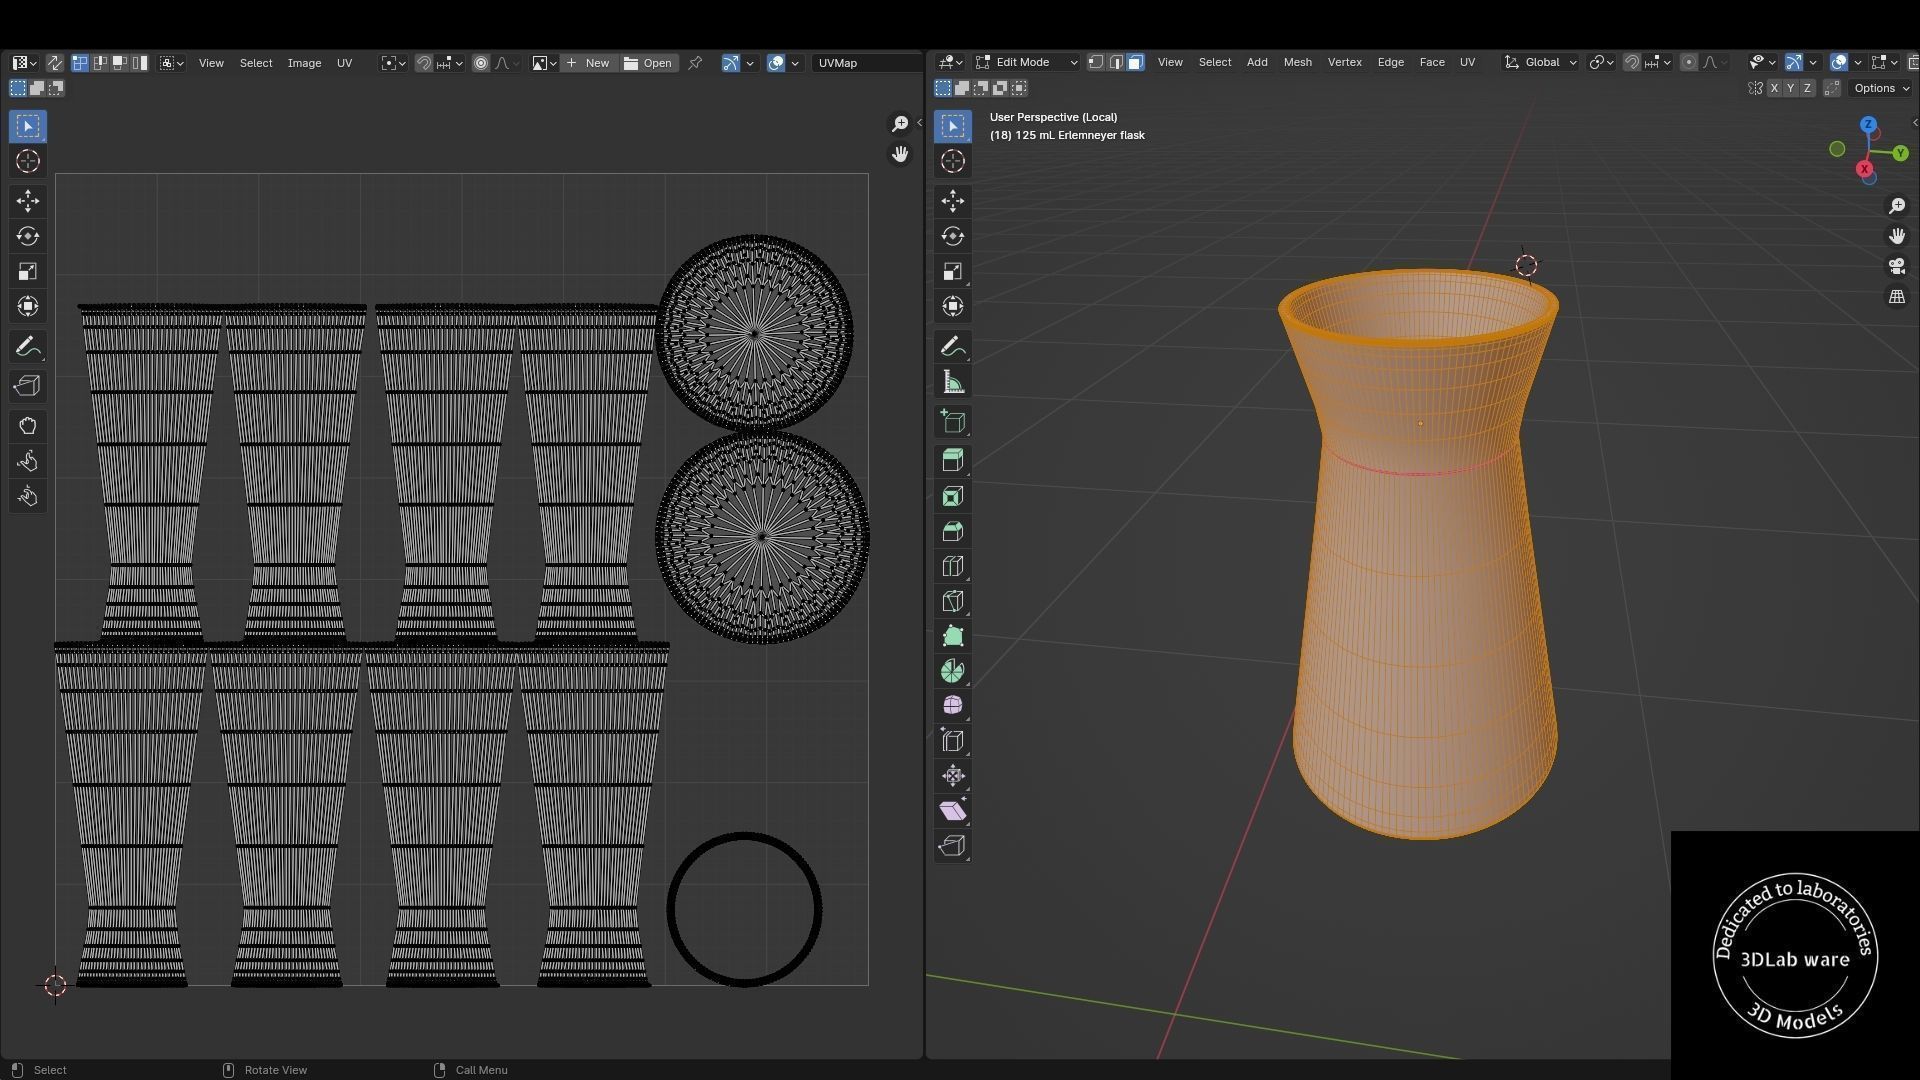Select the Knife tool in 3D viewport
The height and width of the screenshot is (1080, 1920).
click(x=953, y=601)
